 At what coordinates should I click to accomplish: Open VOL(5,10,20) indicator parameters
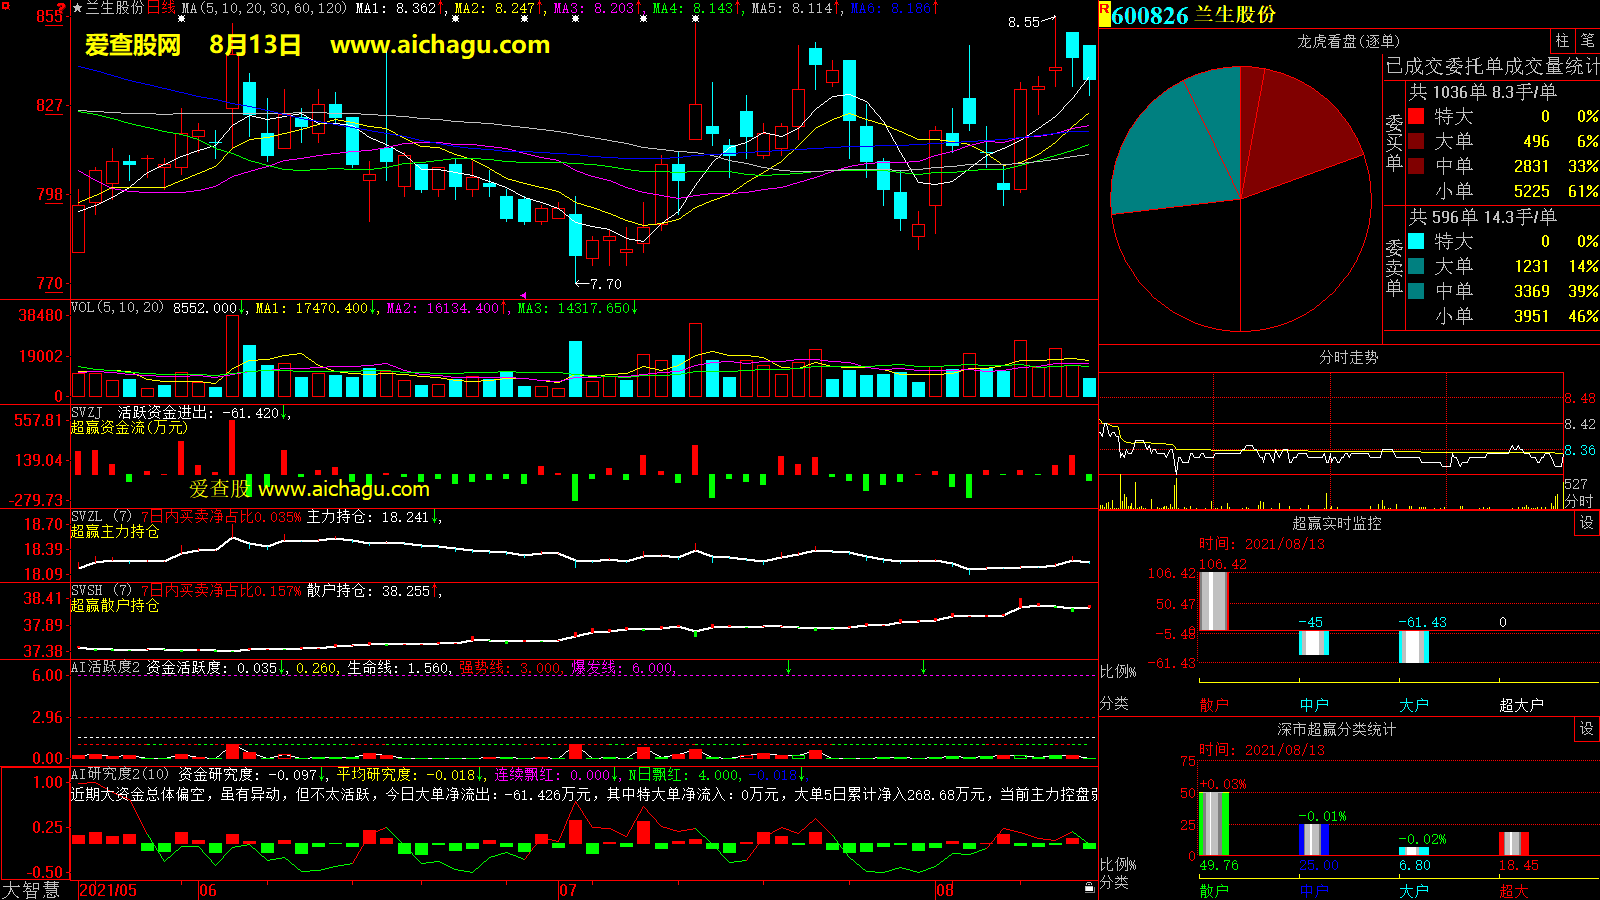point(117,308)
